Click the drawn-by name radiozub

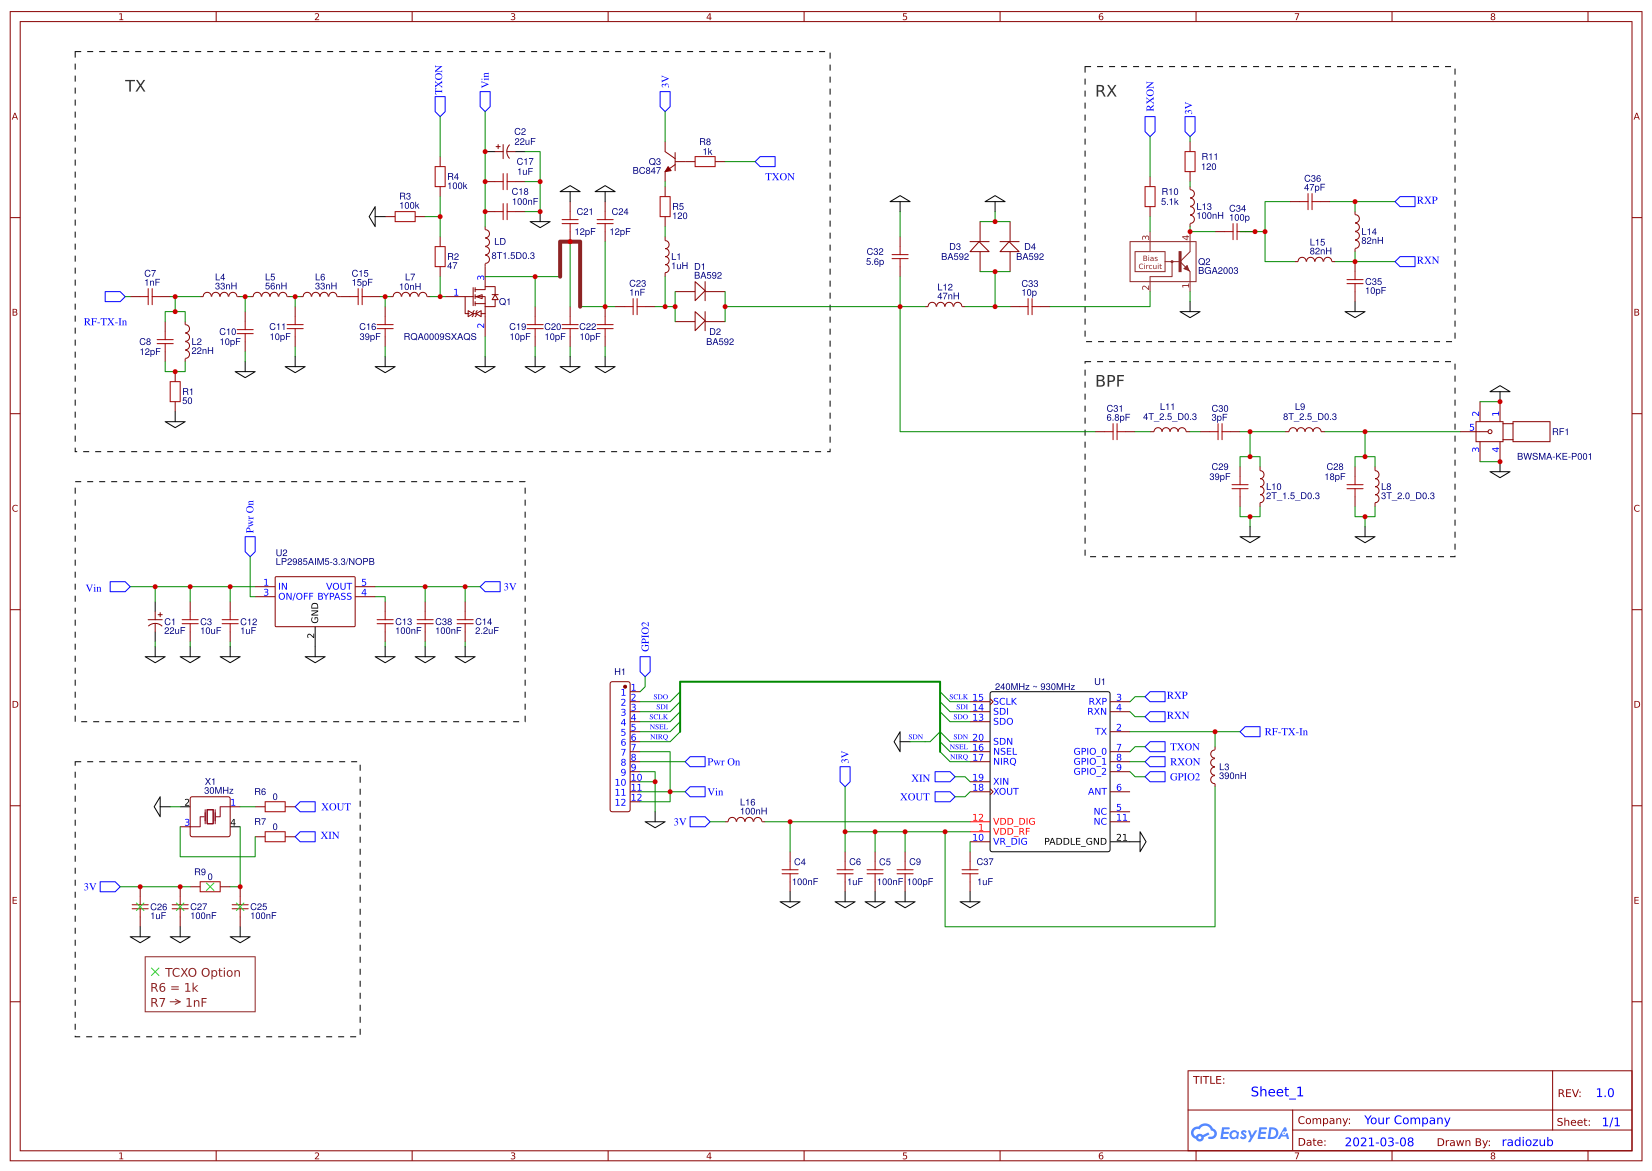tap(1527, 1142)
